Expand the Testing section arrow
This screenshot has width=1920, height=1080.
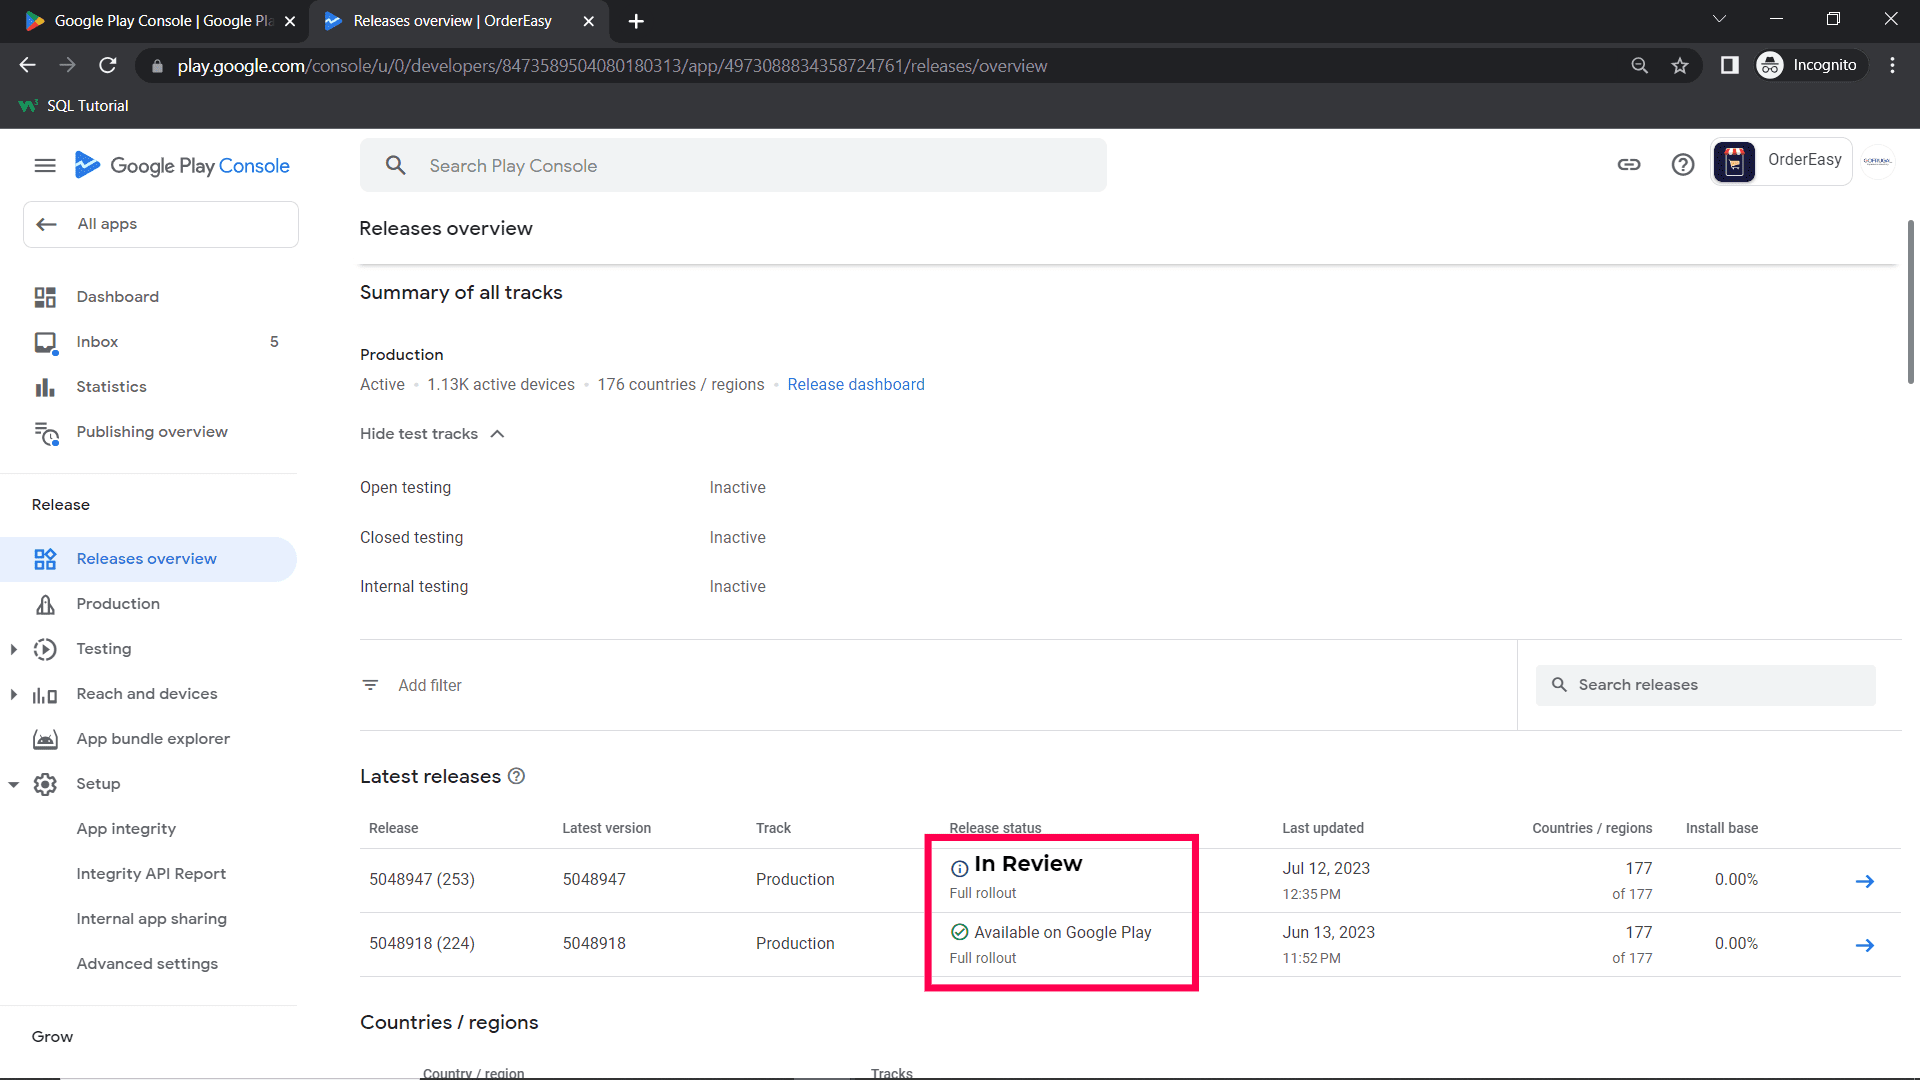coord(14,649)
